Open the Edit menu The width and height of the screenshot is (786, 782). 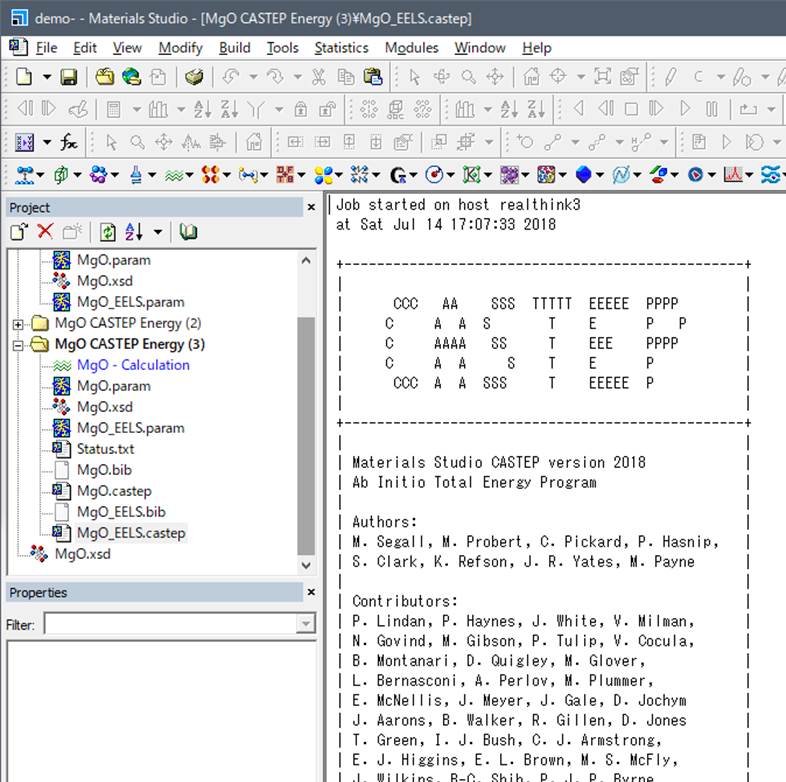(85, 48)
